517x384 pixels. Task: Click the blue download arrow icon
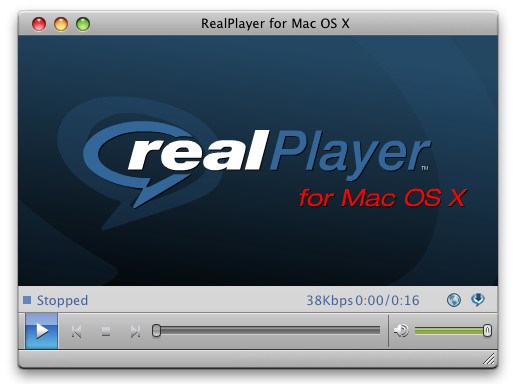point(478,299)
